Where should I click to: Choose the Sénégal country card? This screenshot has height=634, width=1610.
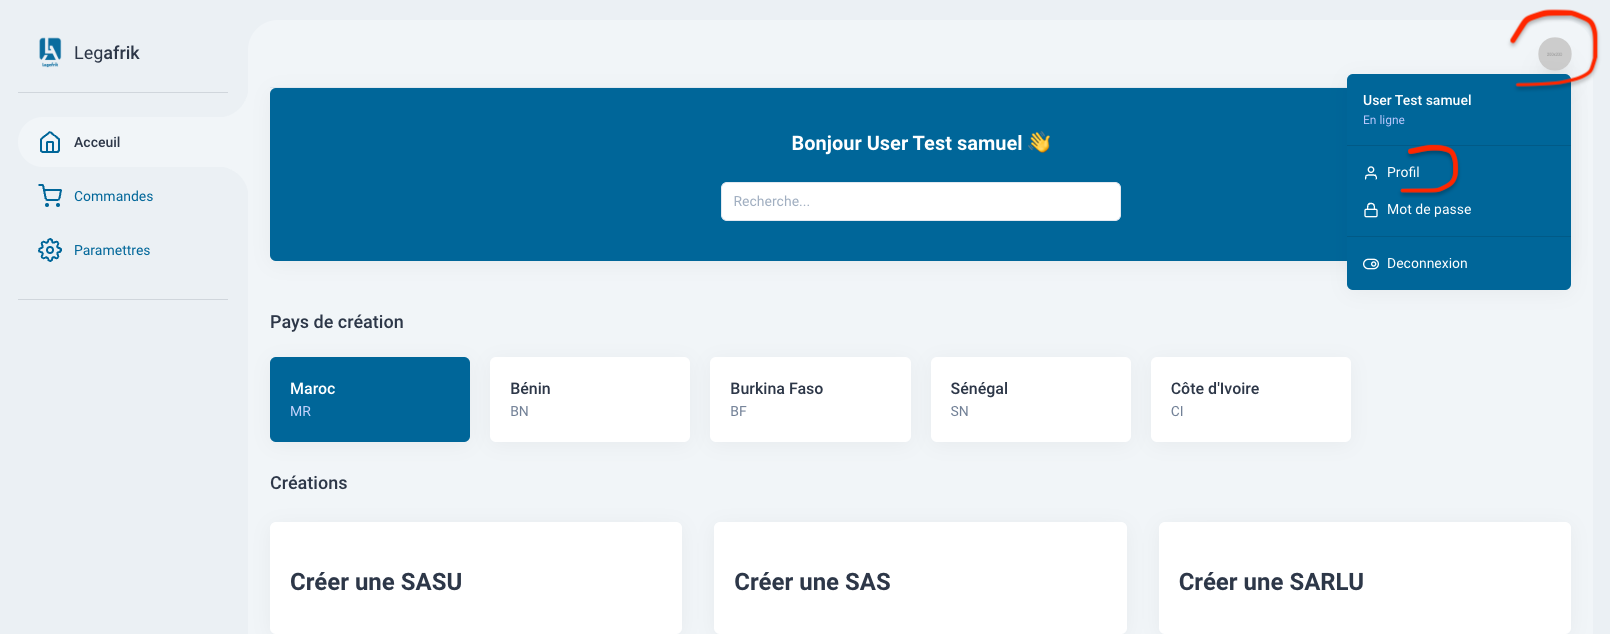[x=1030, y=399]
